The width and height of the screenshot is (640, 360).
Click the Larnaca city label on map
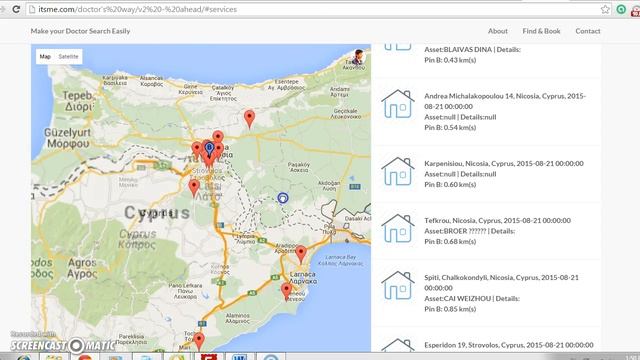click(x=302, y=278)
